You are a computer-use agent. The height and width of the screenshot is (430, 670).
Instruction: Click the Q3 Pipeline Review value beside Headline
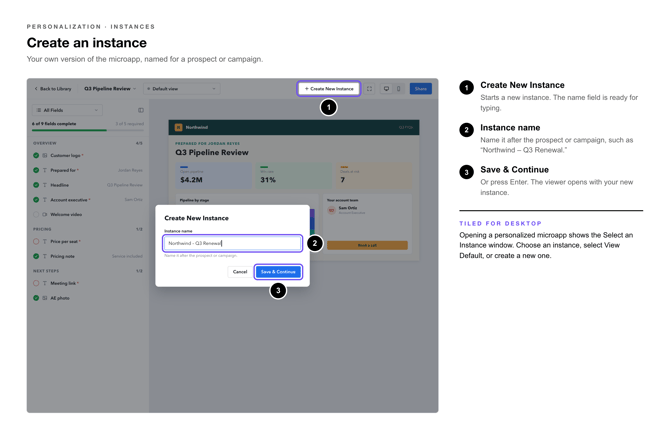125,185
